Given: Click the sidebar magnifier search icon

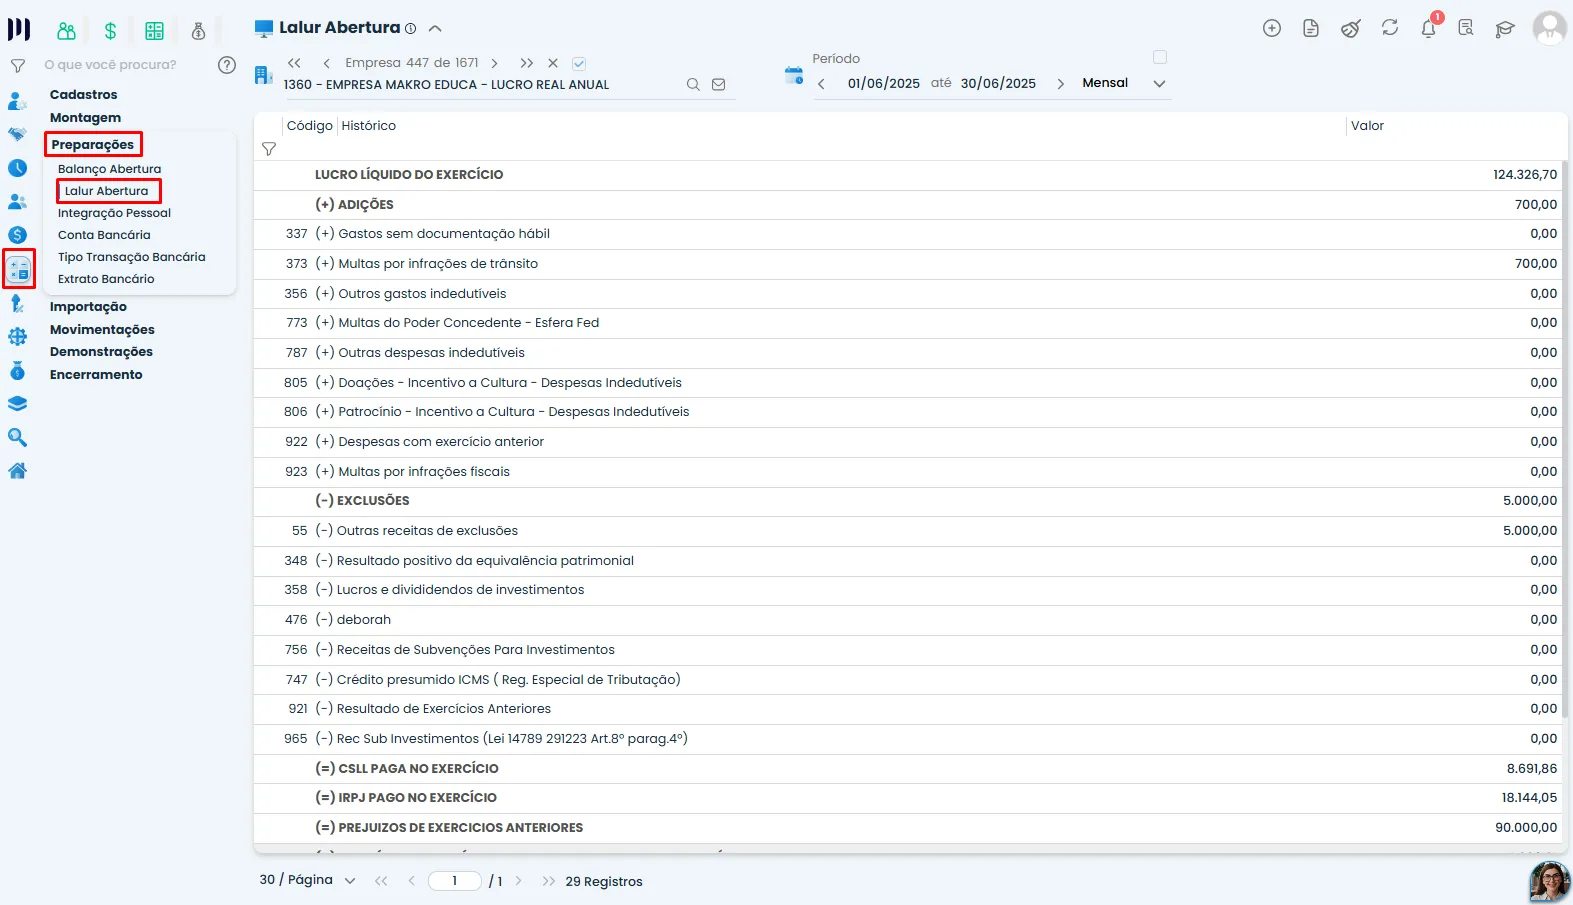Looking at the screenshot, I should click(17, 437).
